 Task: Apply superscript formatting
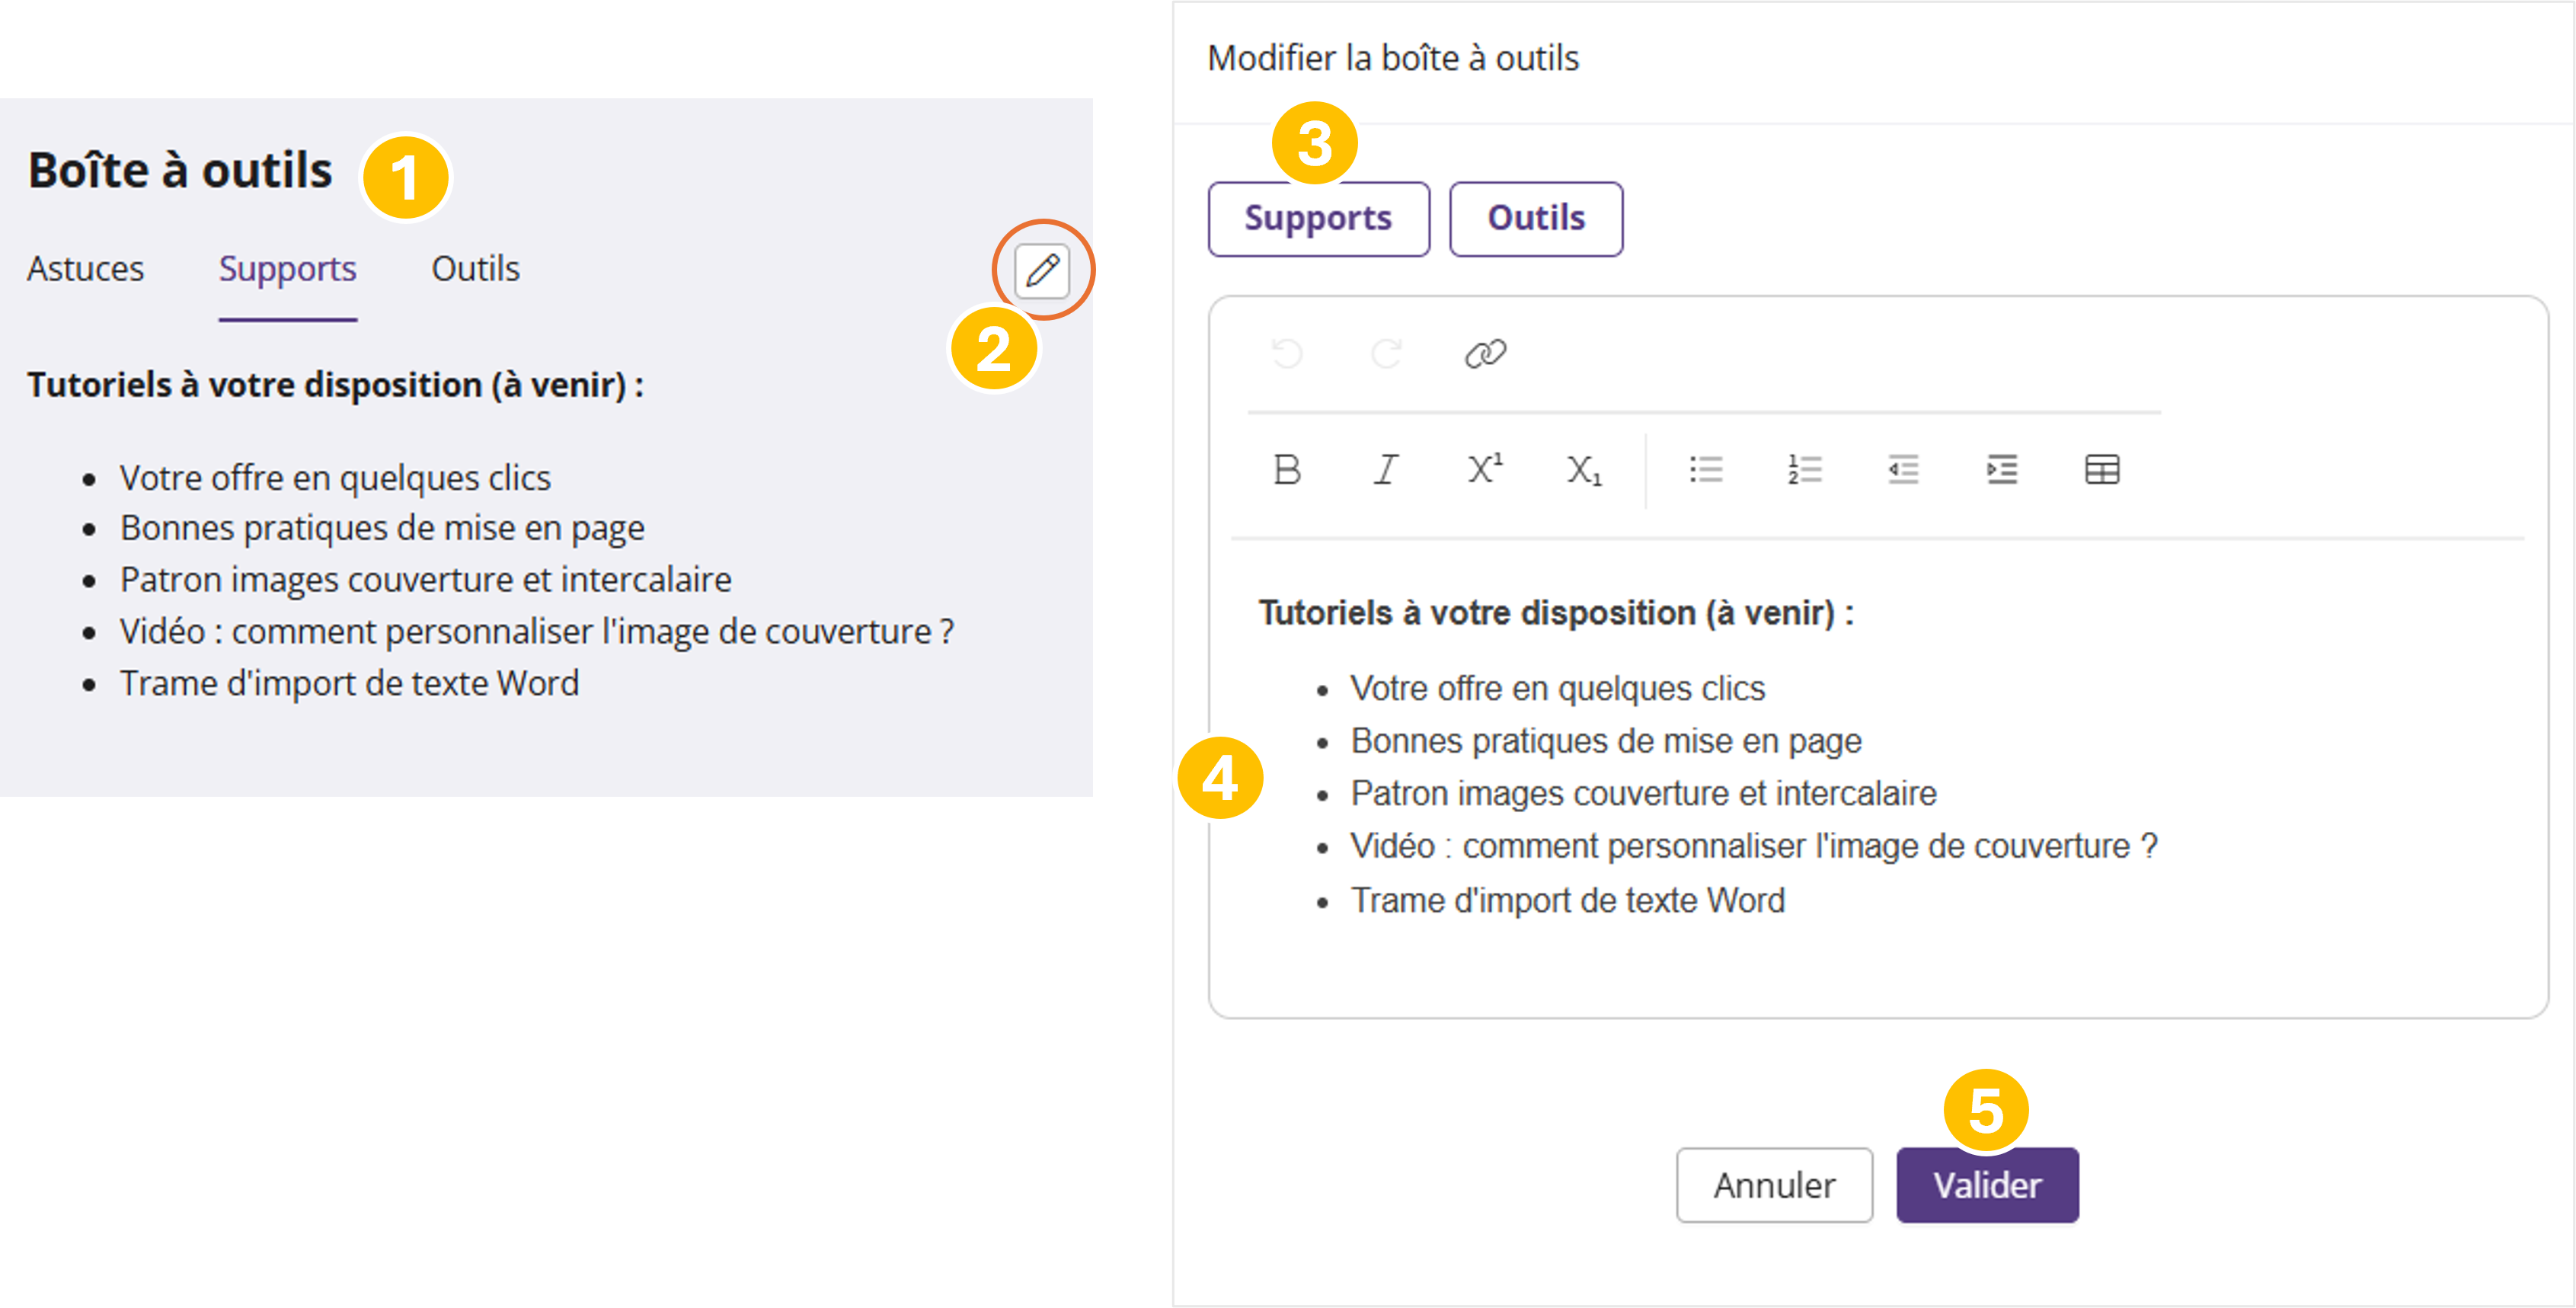click(1485, 469)
